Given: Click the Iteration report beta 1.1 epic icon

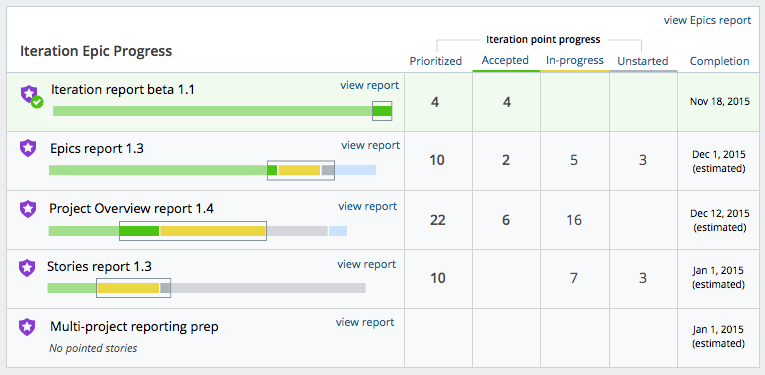Looking at the screenshot, I should click(x=30, y=93).
